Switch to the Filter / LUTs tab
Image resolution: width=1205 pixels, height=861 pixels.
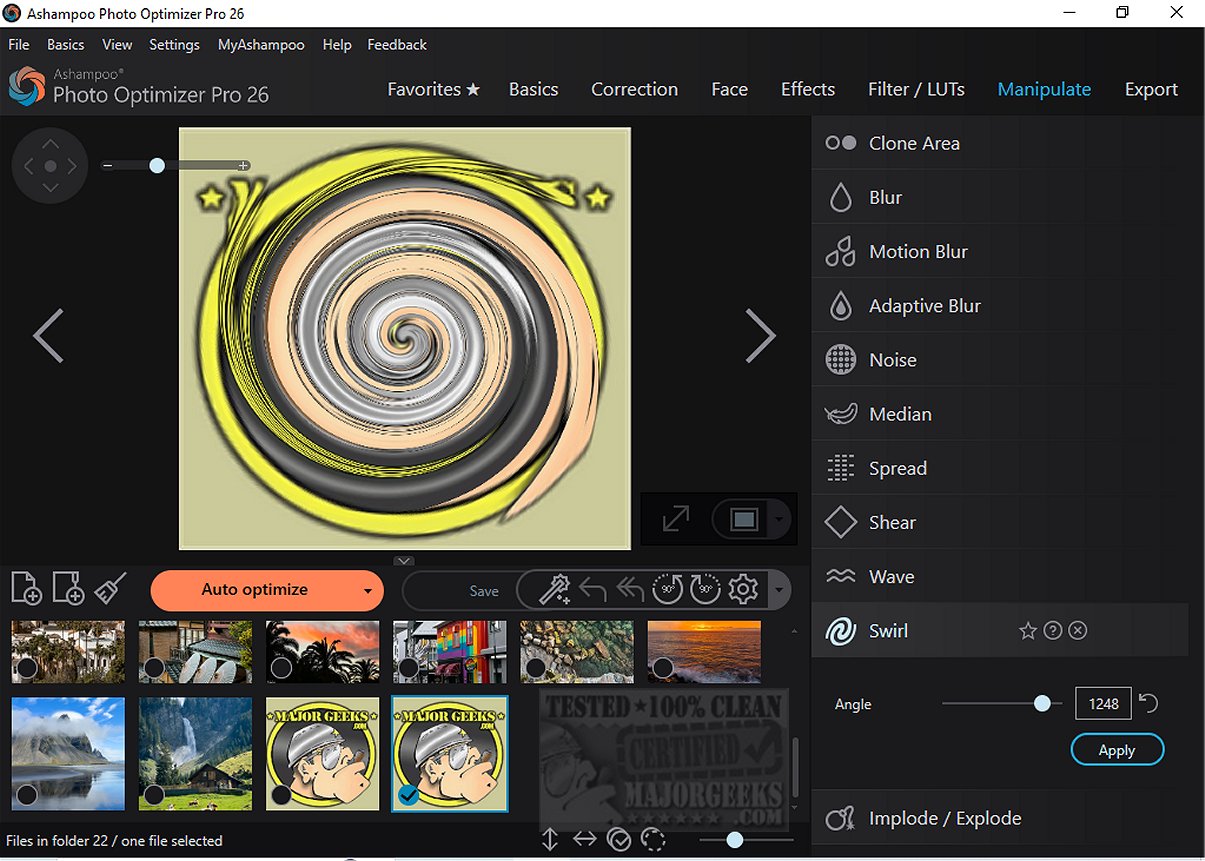coord(916,89)
